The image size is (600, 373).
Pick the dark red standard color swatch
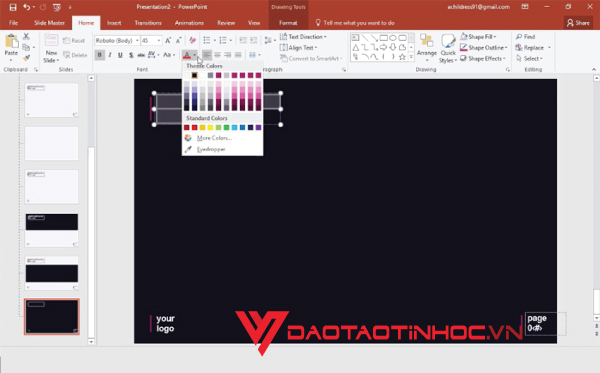[186, 127]
